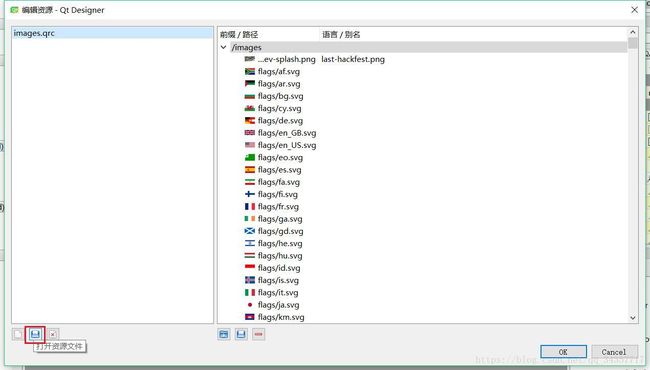Select flags/ja.svg
The image size is (650, 370).
[278, 305]
